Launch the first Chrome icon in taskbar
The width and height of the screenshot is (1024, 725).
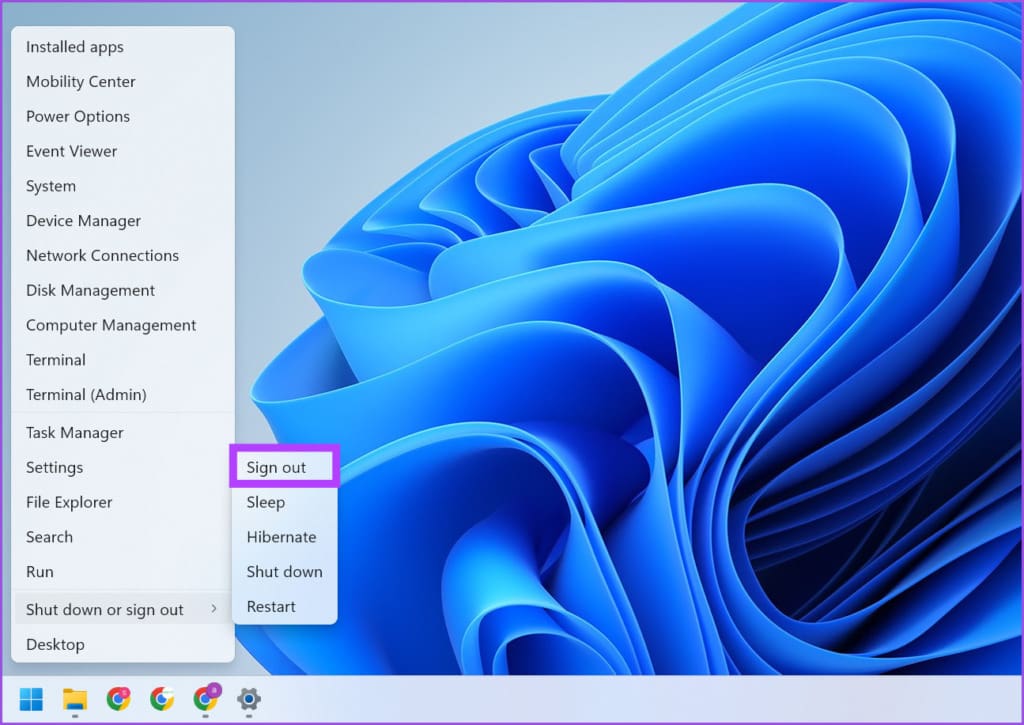coord(118,699)
